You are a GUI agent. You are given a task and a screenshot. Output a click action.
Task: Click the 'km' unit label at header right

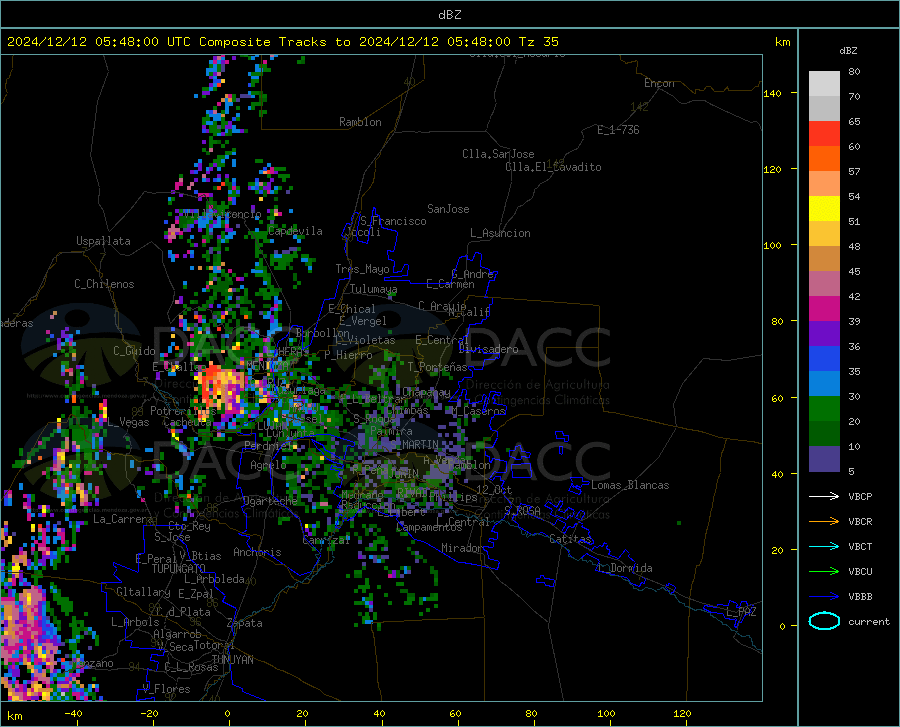coord(782,42)
